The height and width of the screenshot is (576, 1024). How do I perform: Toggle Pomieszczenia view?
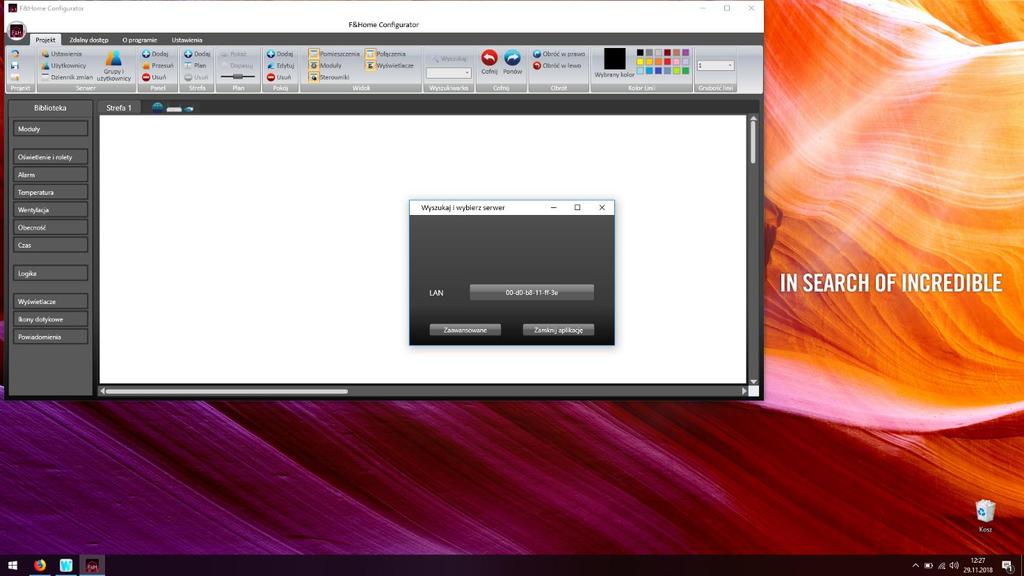[x=334, y=54]
